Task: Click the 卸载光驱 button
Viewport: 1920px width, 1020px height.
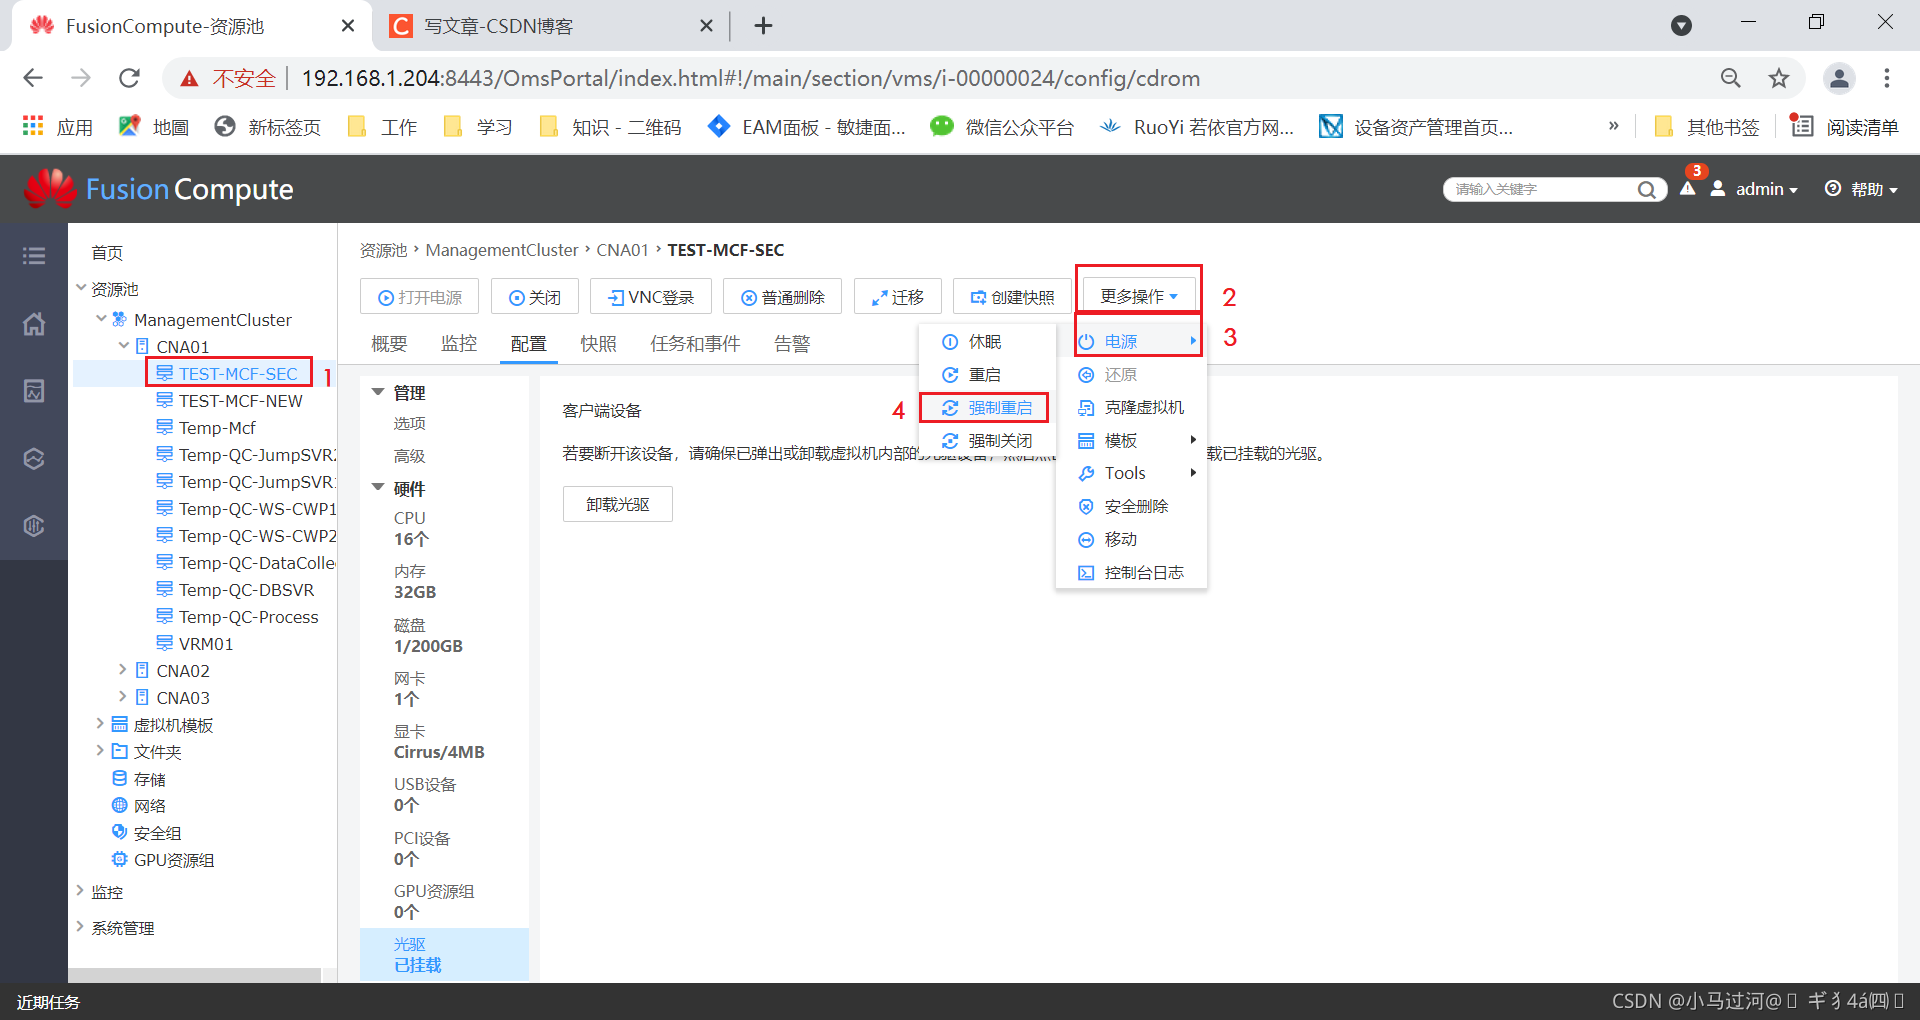Action: [x=617, y=503]
